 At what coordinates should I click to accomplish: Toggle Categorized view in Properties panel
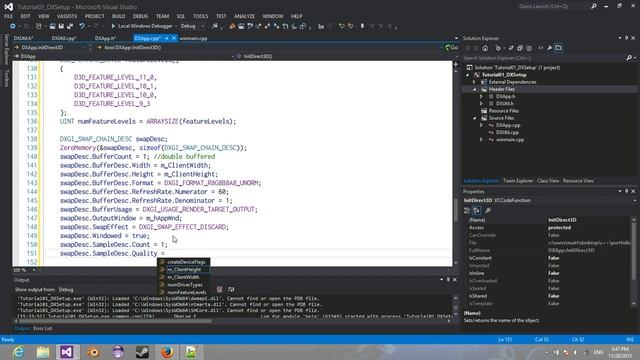[467, 211]
